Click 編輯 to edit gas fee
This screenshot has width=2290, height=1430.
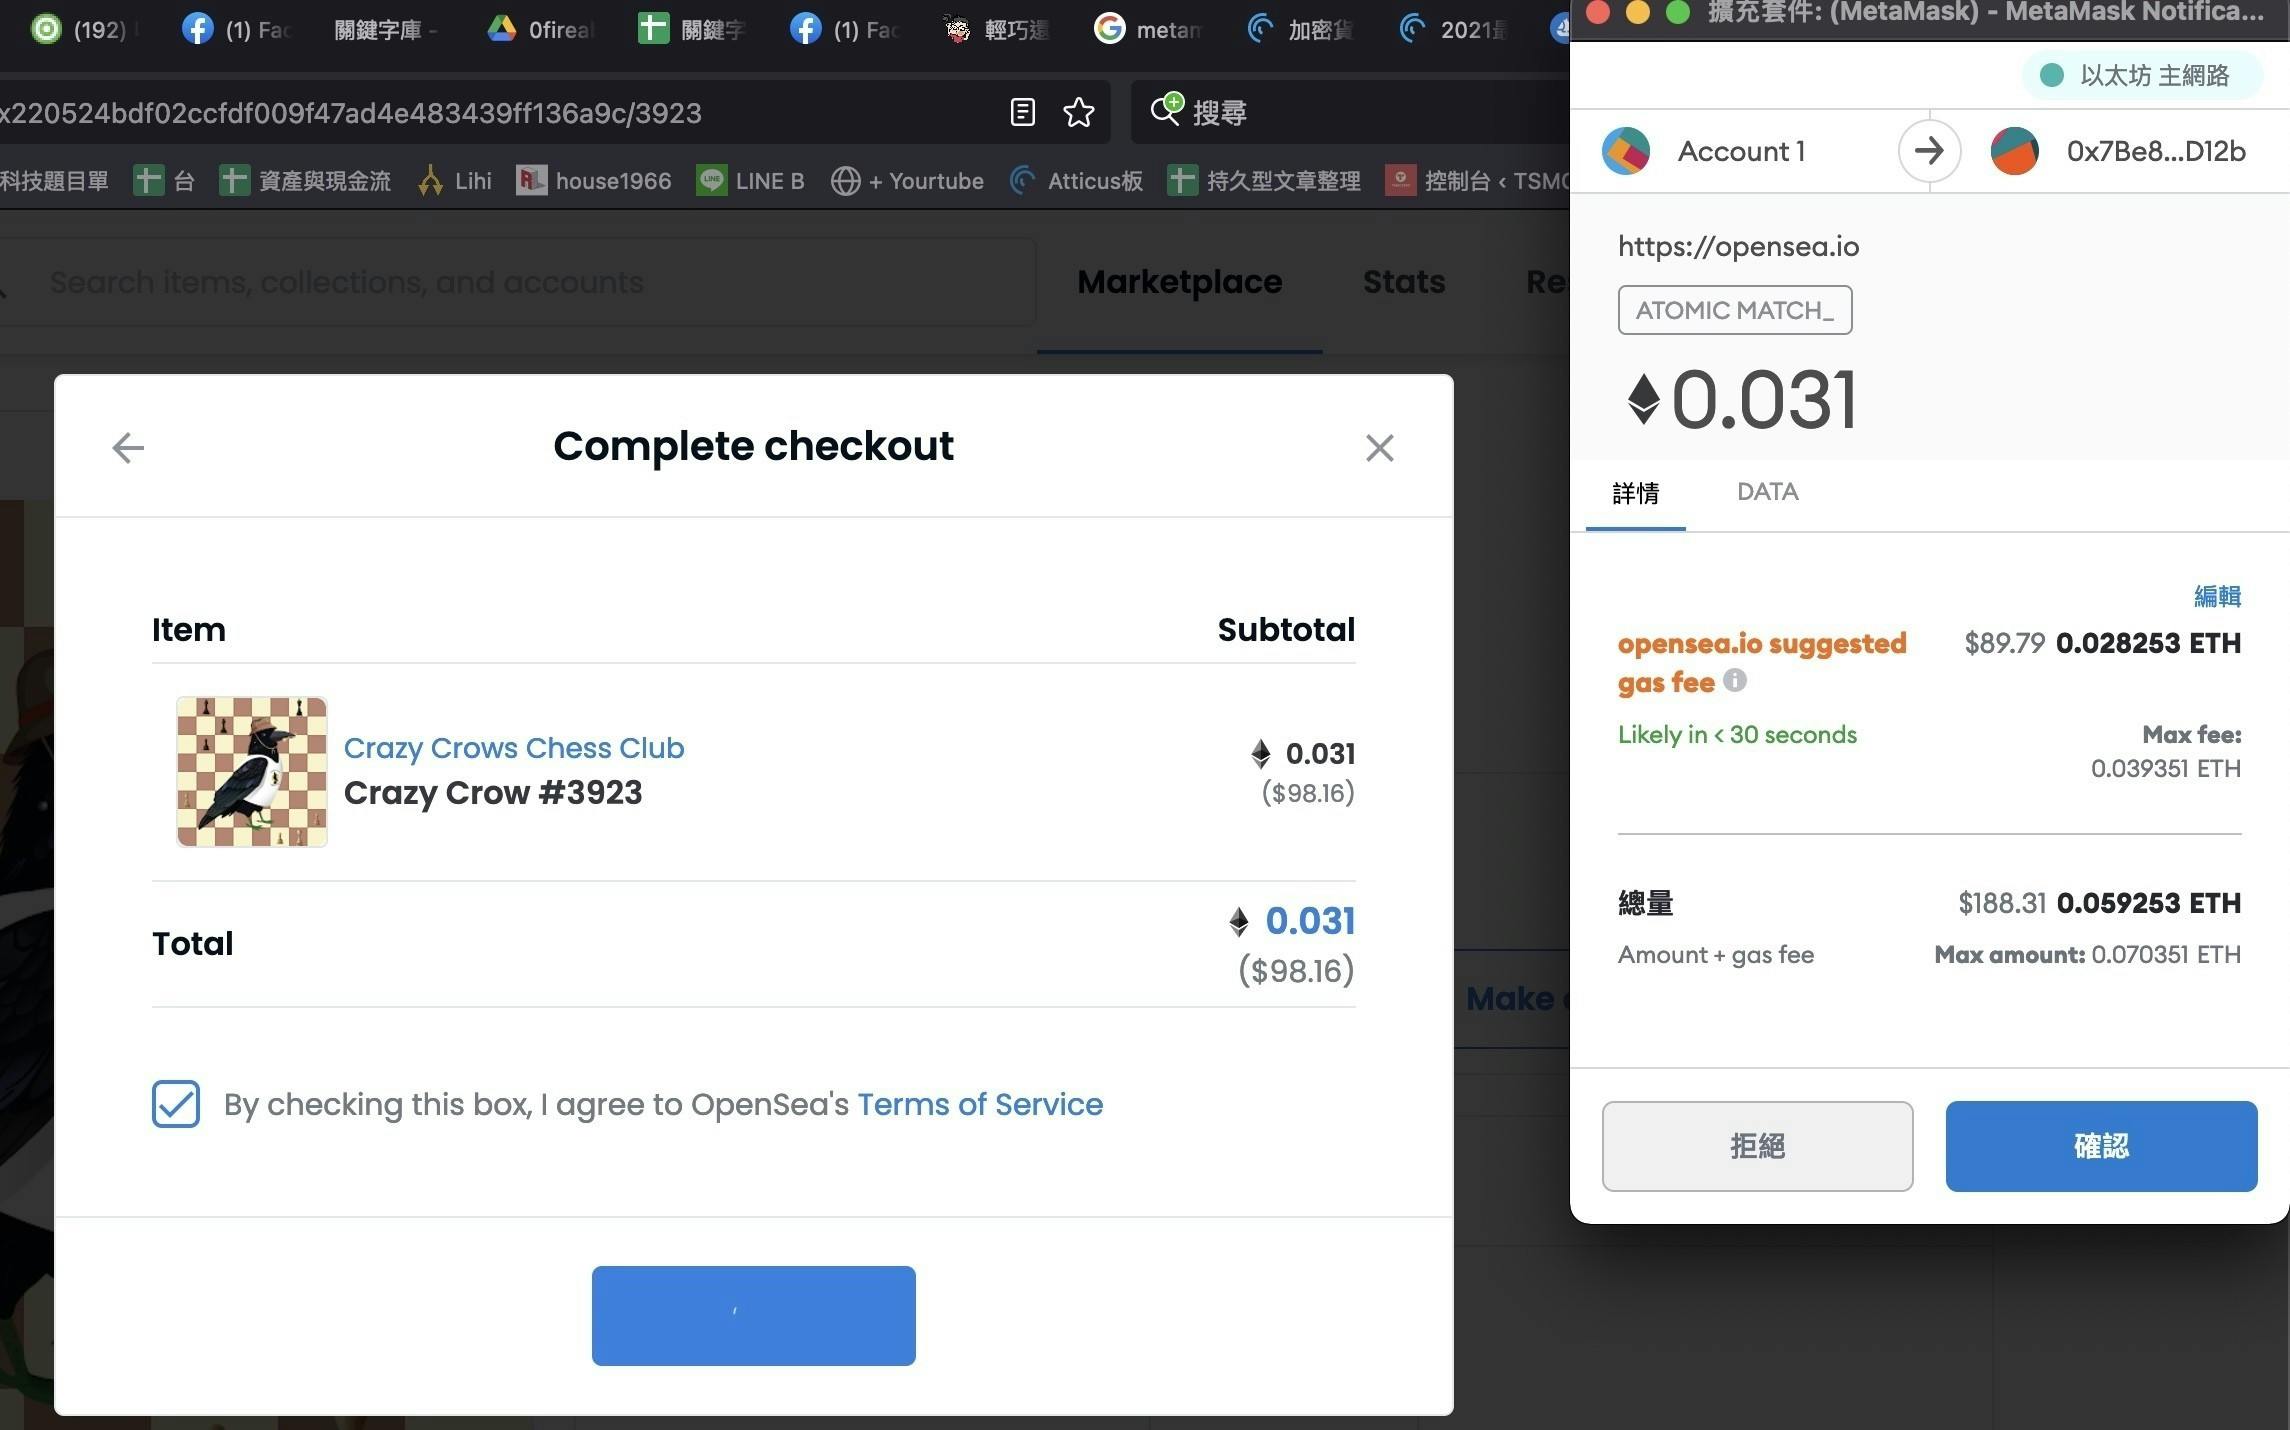click(2216, 596)
